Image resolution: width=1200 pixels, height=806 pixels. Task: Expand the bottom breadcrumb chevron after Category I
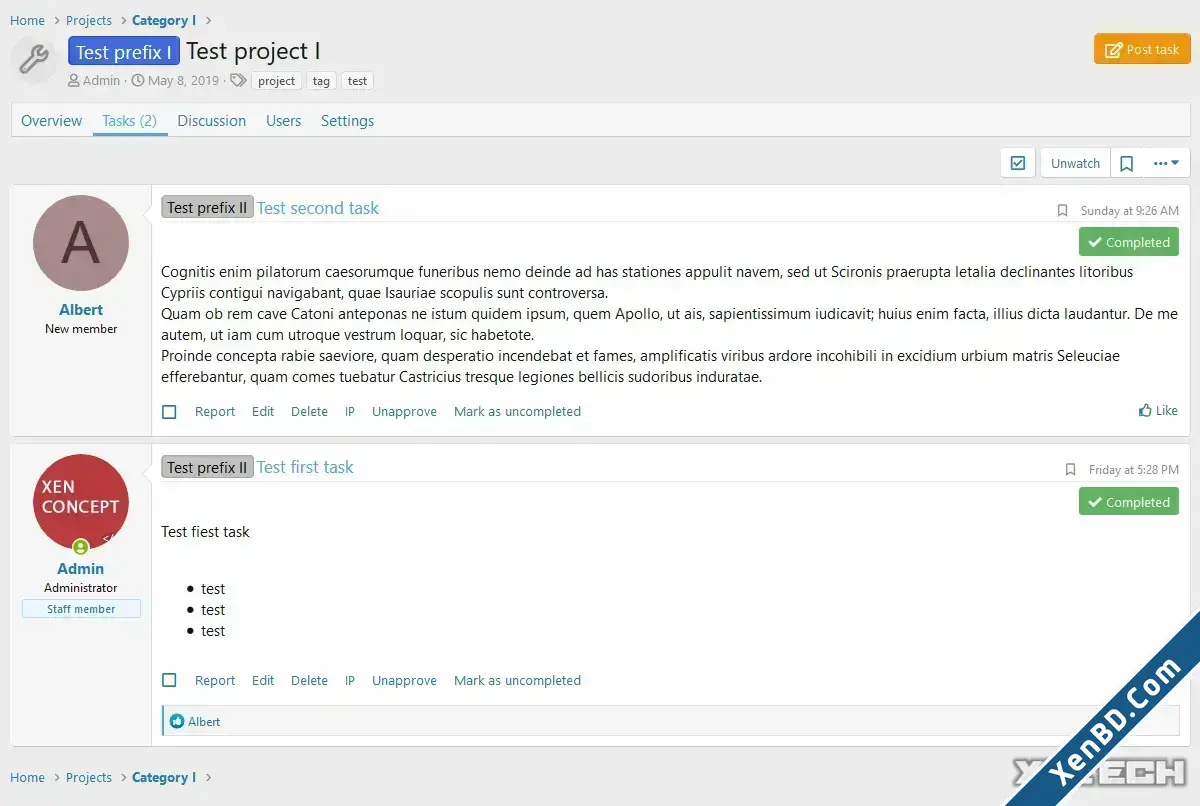(208, 778)
